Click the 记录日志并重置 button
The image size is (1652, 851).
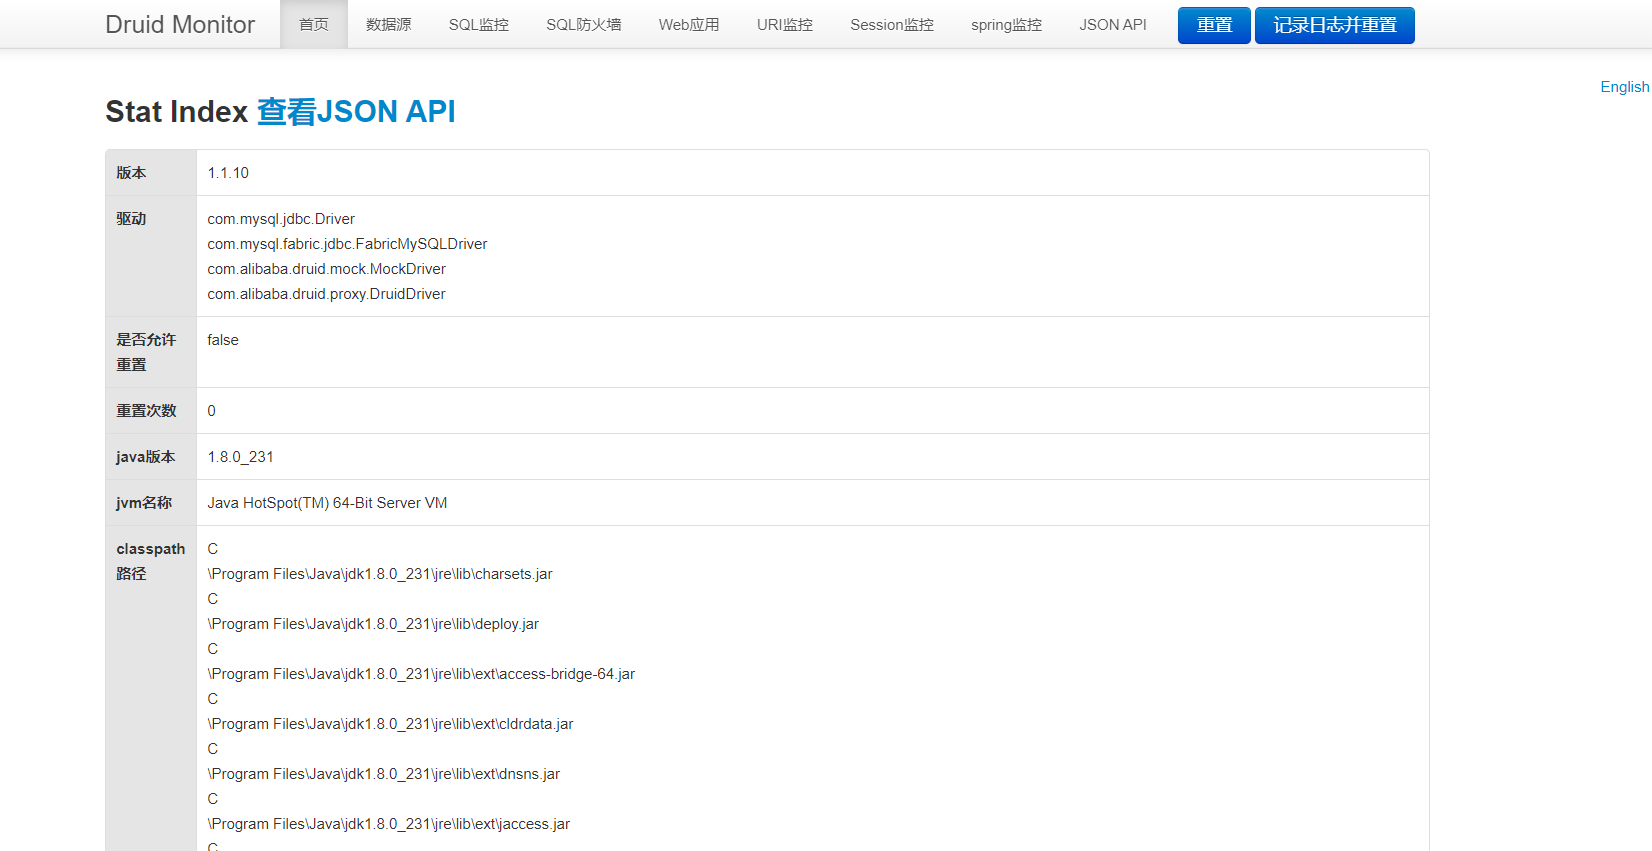tap(1335, 25)
